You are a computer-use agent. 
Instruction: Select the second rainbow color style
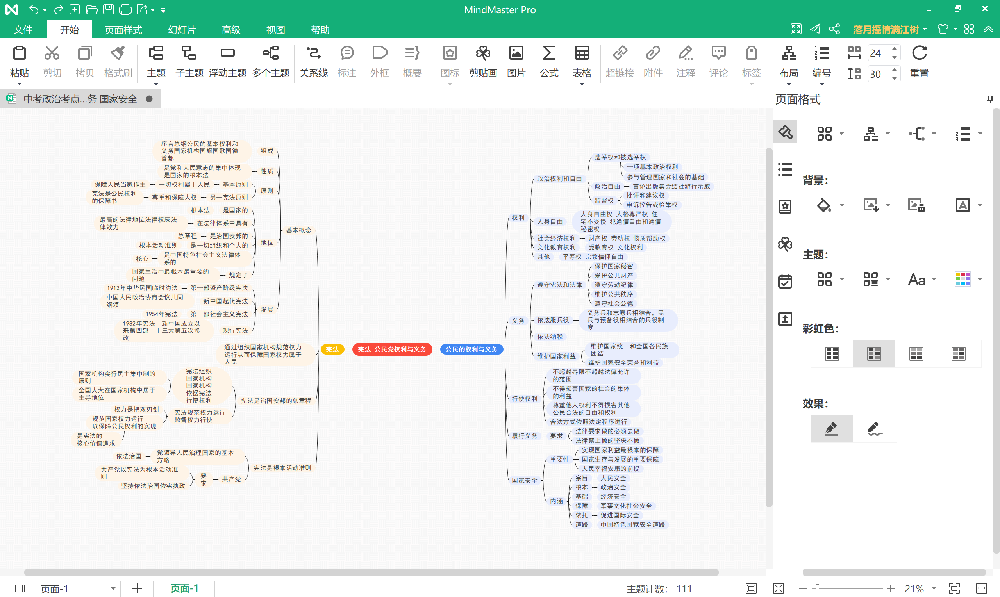(873, 353)
